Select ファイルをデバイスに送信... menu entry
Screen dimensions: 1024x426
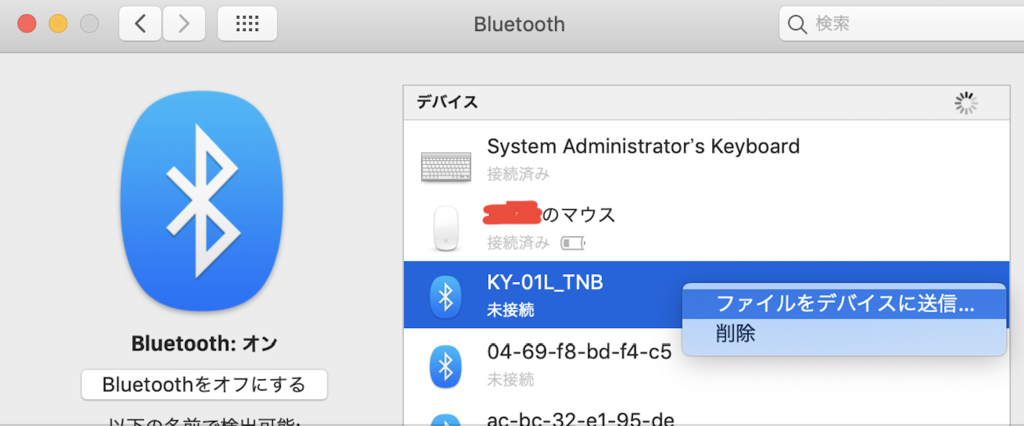point(844,304)
